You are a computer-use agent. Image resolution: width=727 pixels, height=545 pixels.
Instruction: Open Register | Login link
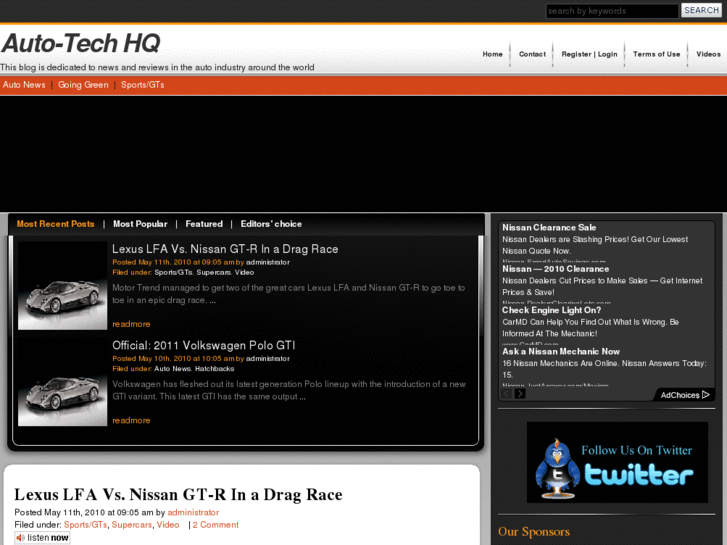(x=589, y=54)
